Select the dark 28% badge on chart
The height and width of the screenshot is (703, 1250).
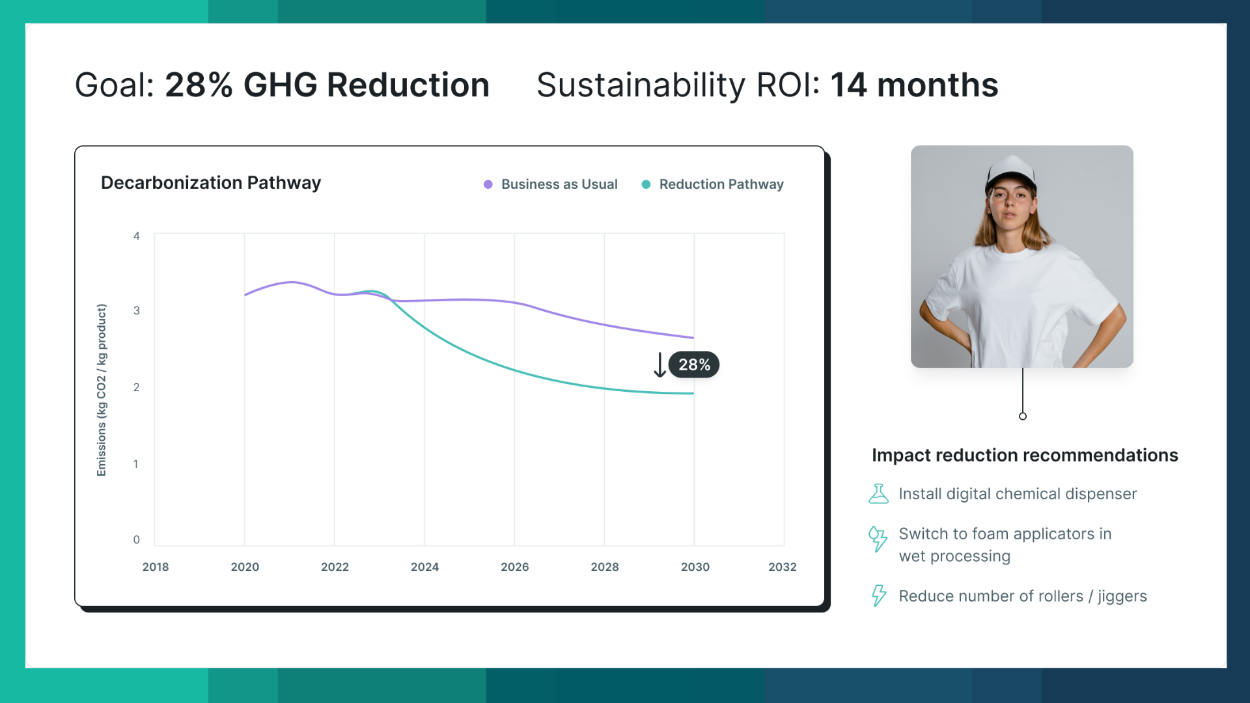694,365
